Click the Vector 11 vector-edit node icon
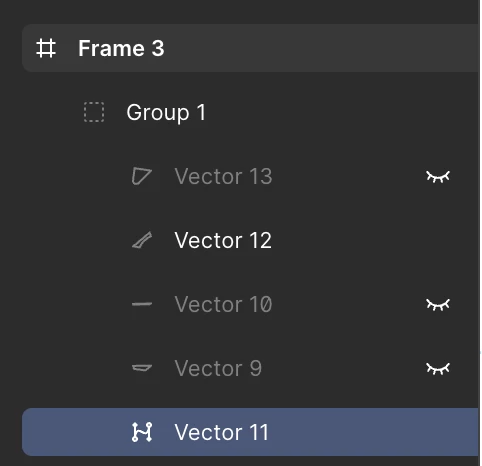482x466 pixels. click(x=142, y=432)
